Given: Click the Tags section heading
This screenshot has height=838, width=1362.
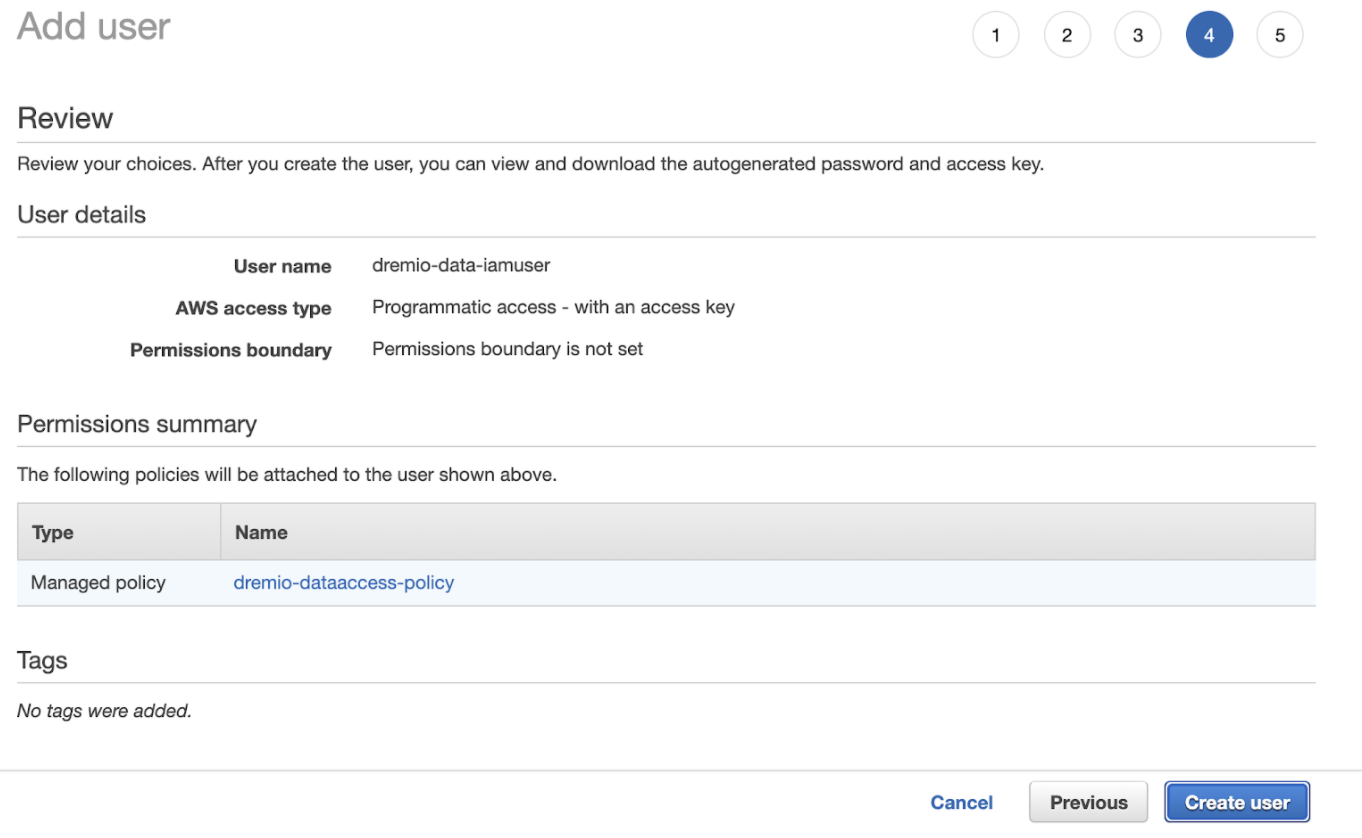Looking at the screenshot, I should point(42,660).
